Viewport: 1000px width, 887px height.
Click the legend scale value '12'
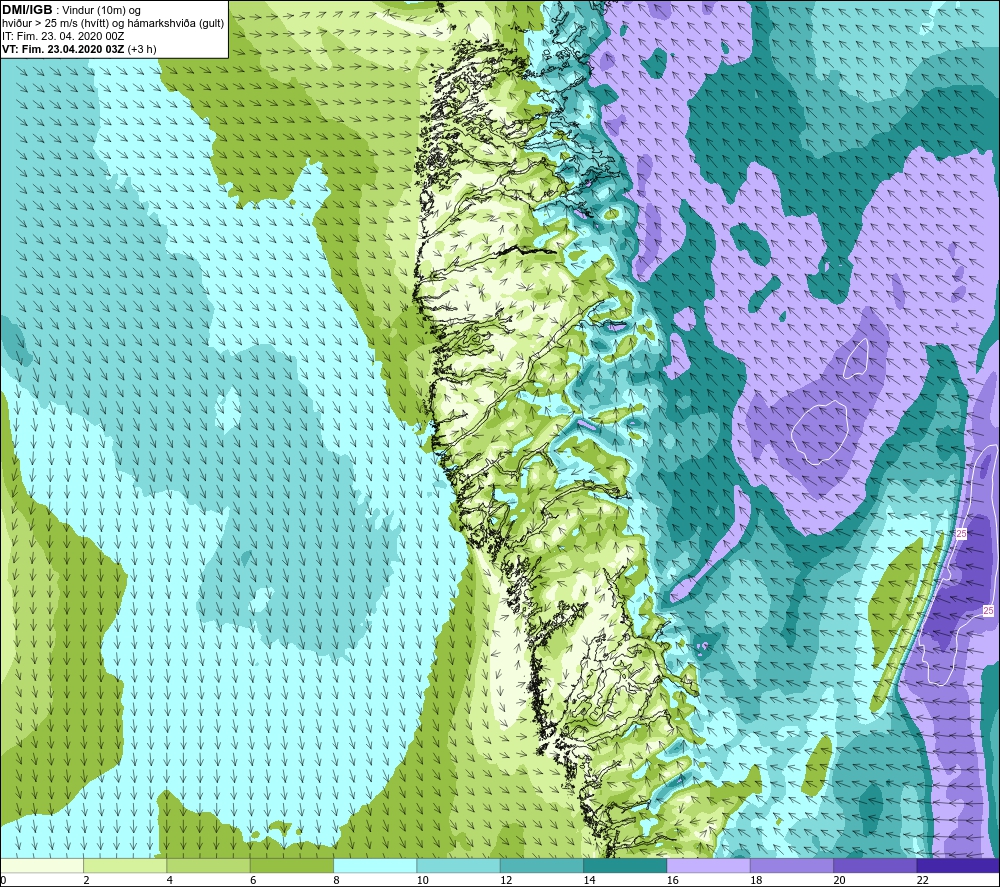point(506,880)
